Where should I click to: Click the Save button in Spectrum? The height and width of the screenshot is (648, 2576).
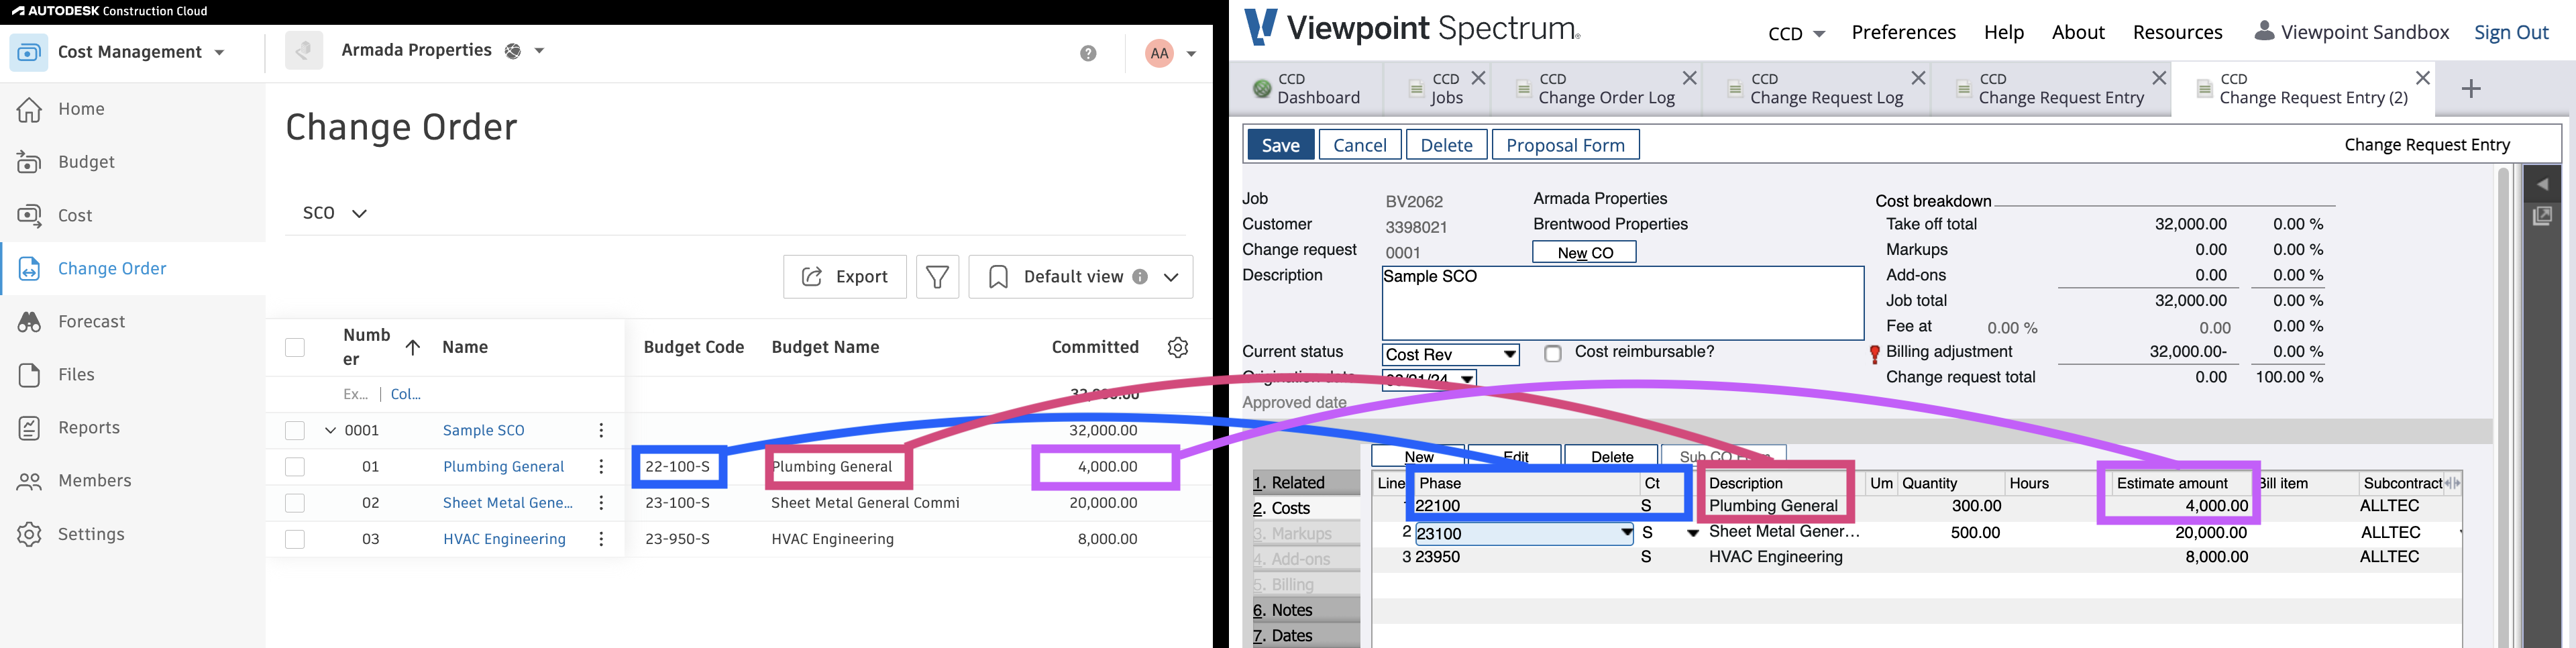coord(1280,145)
